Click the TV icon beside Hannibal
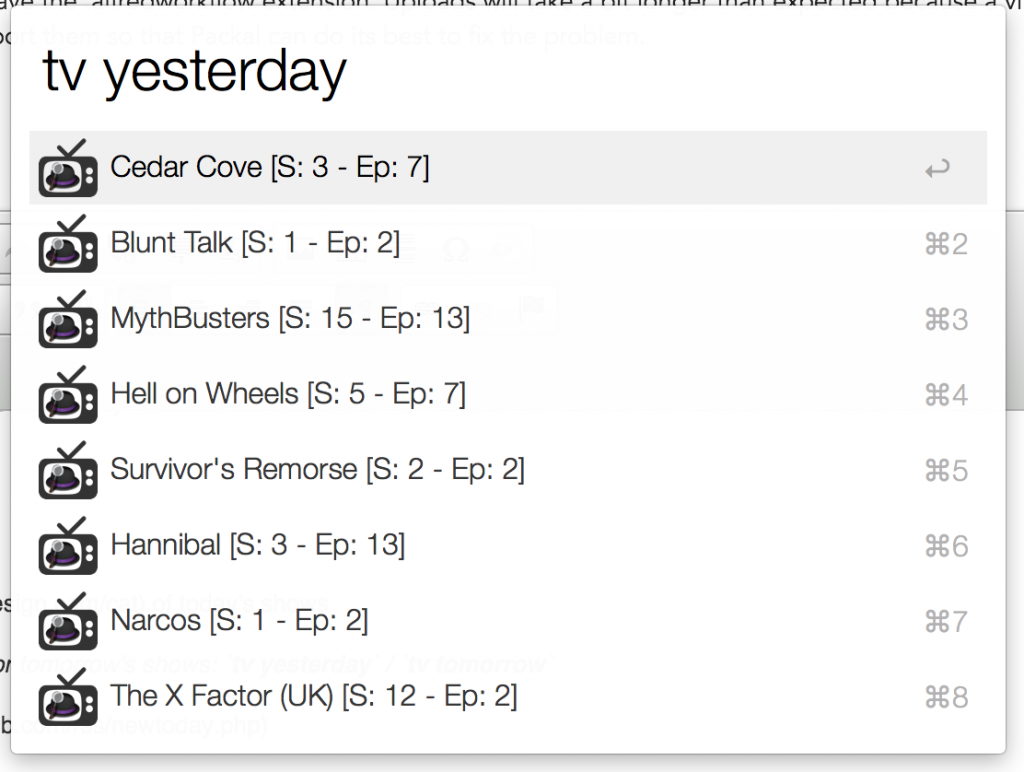 (68, 546)
